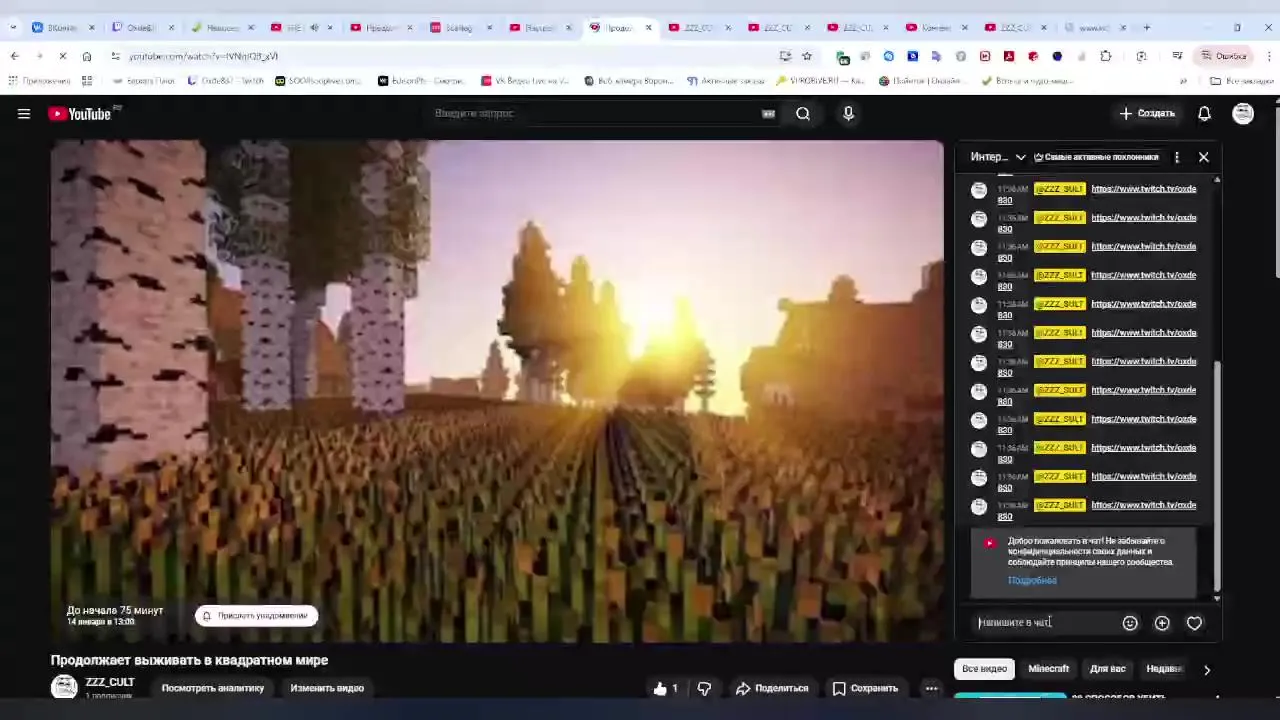Expand the chat mode dropdown Интер...
Screen dimensions: 1280x720
[997, 157]
